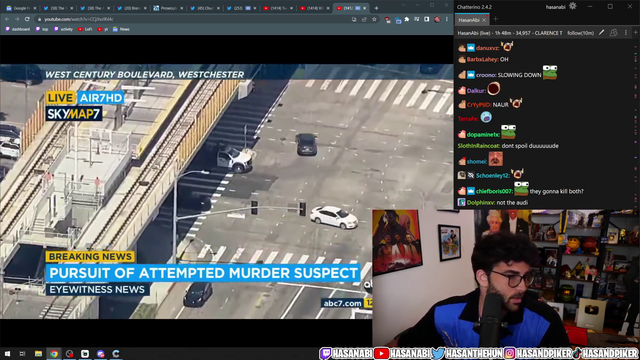Click username shomei in chat
The image size is (640, 360).
coord(477,162)
